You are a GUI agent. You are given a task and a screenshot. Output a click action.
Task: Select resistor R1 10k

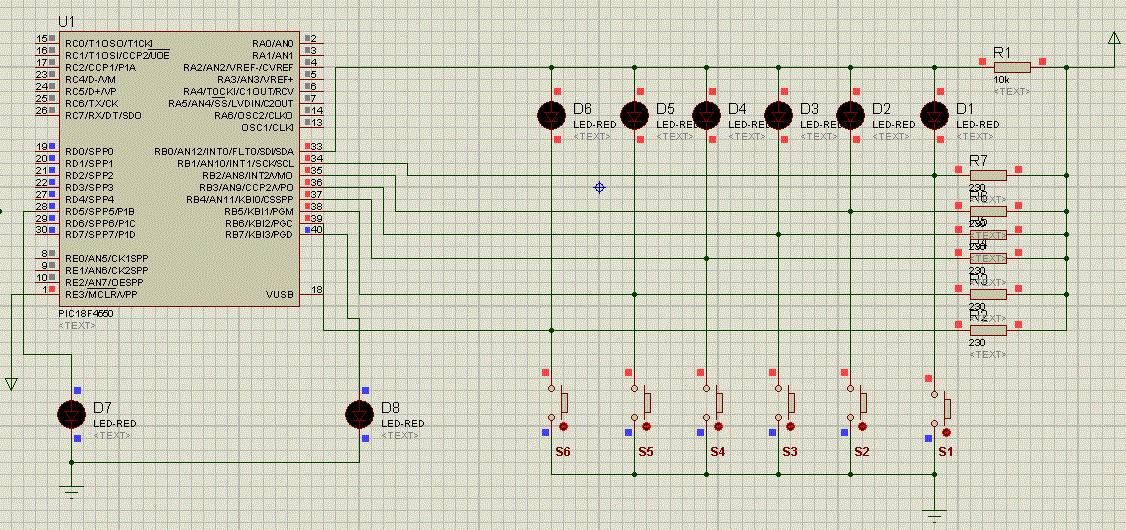(x=1010, y=67)
